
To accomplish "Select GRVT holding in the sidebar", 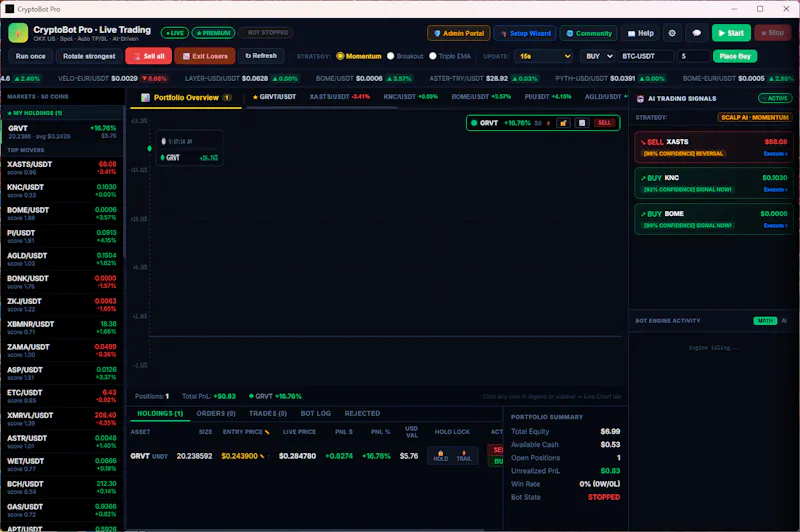I will (62, 132).
